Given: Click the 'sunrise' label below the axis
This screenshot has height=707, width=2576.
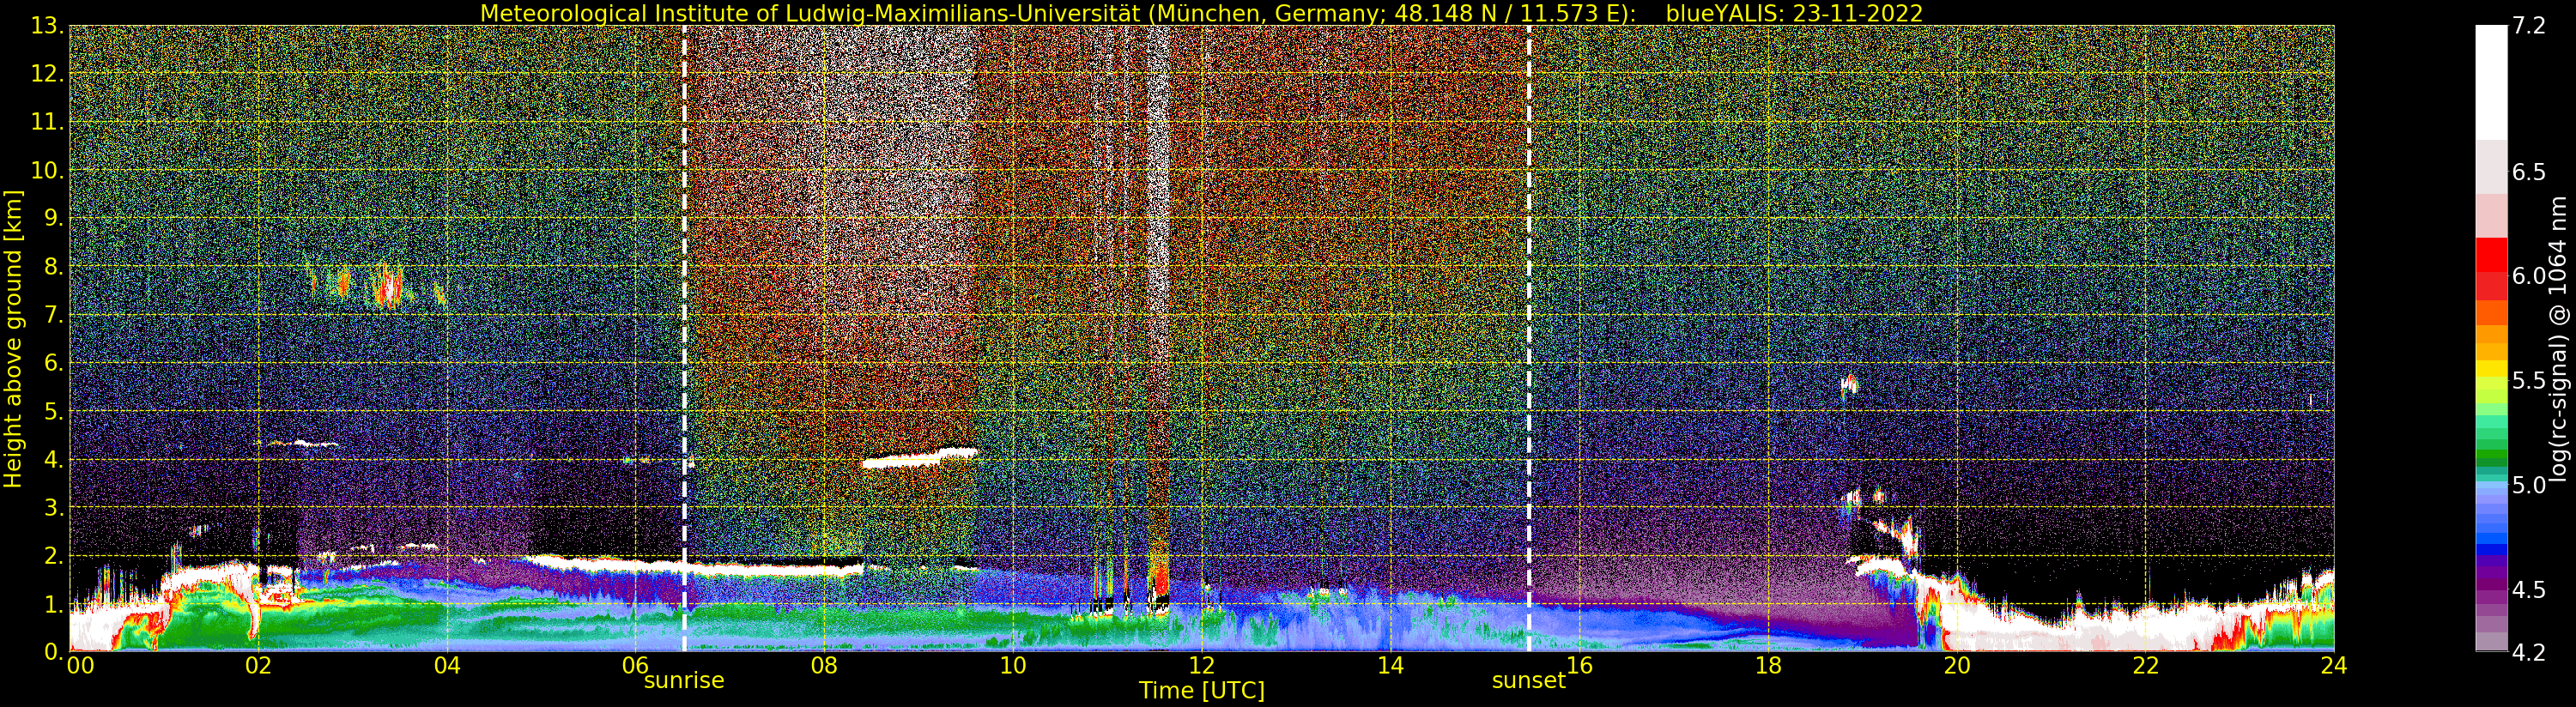Looking at the screenshot, I should (684, 680).
